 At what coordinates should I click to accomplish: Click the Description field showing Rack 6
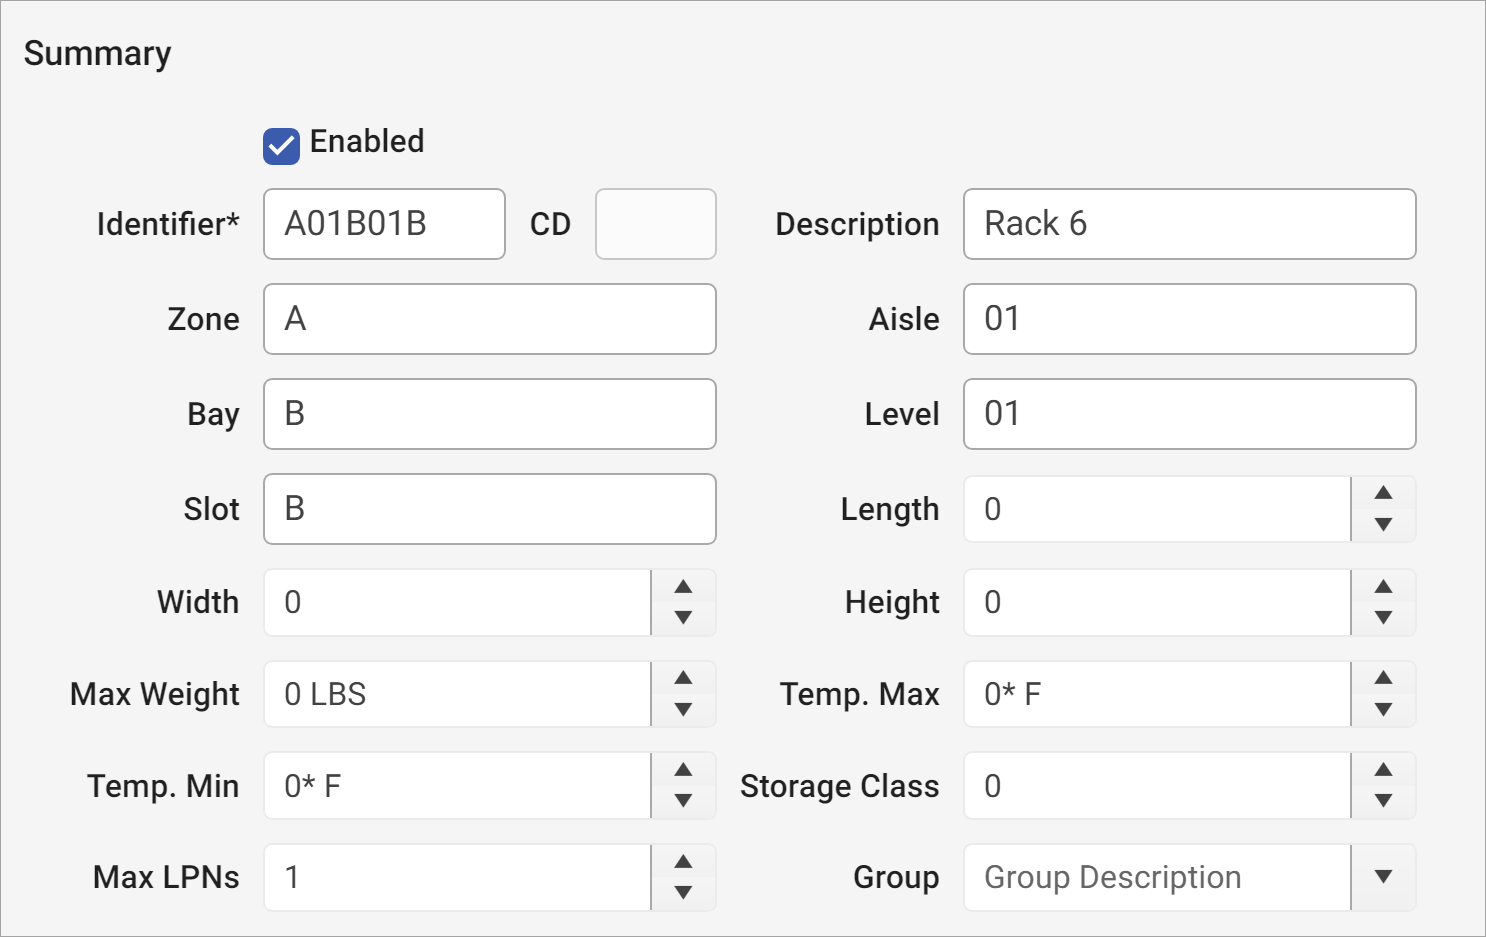(1189, 224)
